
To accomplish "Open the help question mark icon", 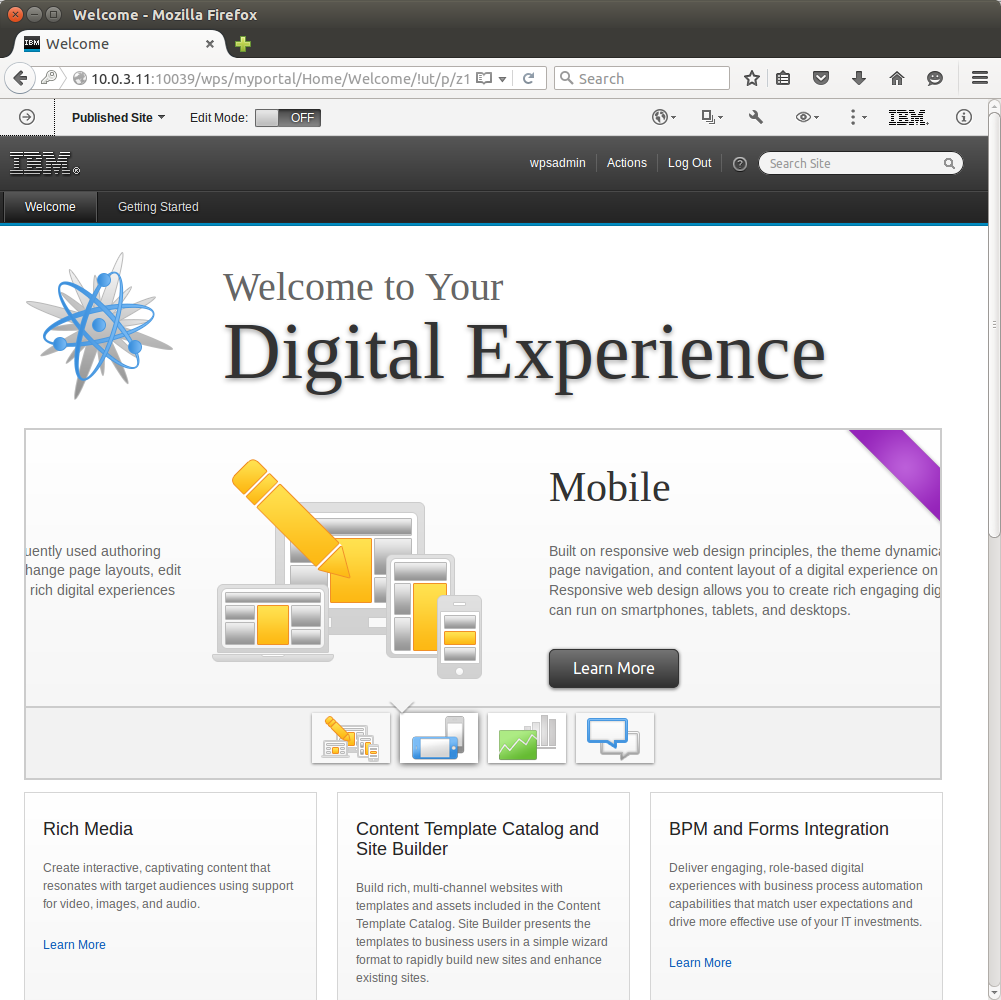I will point(740,163).
